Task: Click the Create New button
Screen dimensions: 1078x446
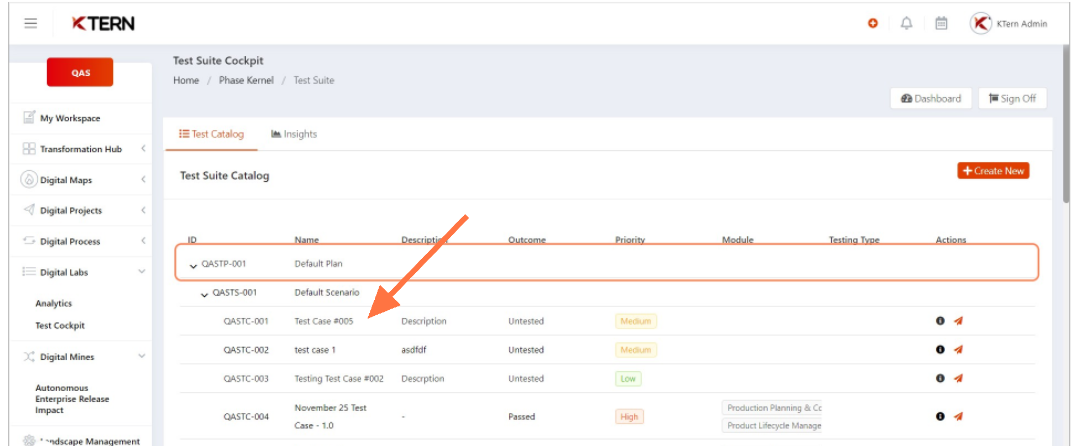Action: [993, 170]
